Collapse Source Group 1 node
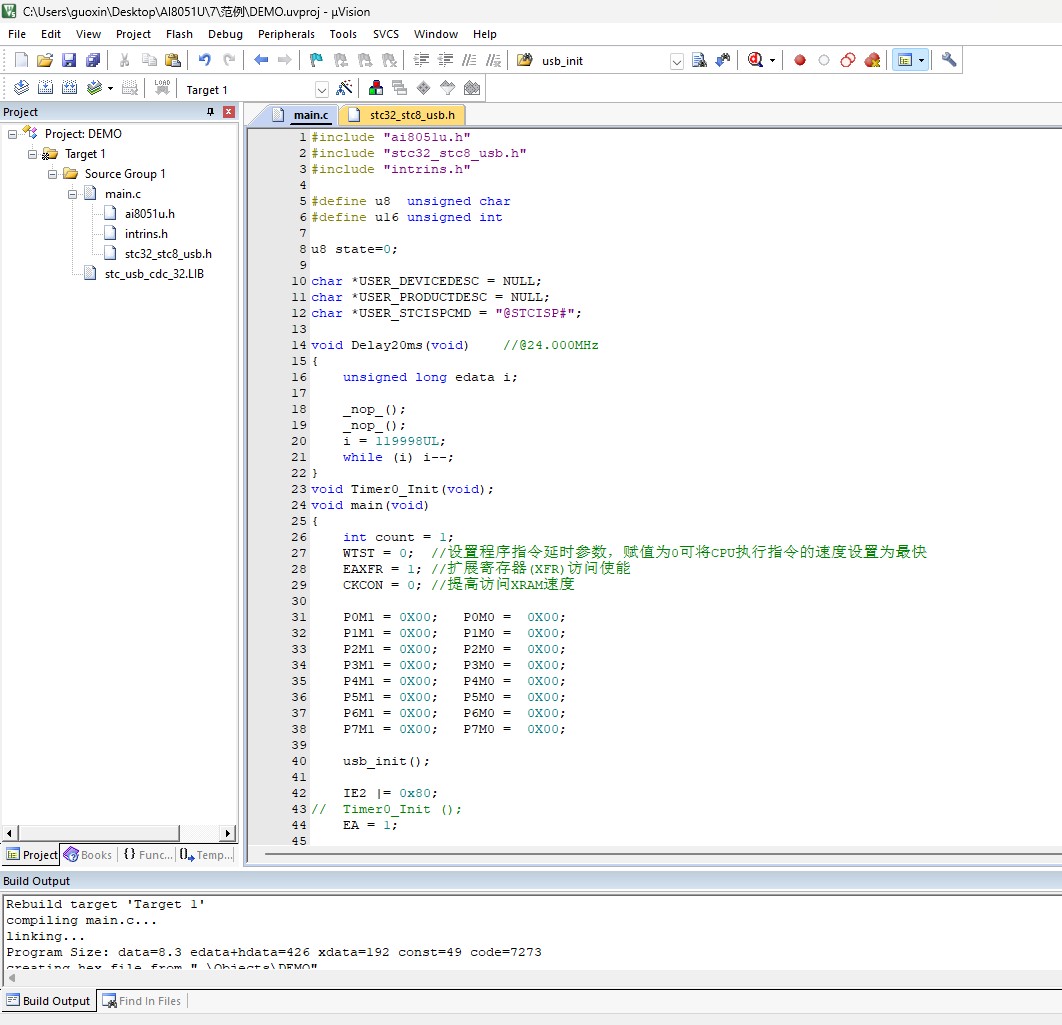The height and width of the screenshot is (1025, 1062). pos(52,174)
